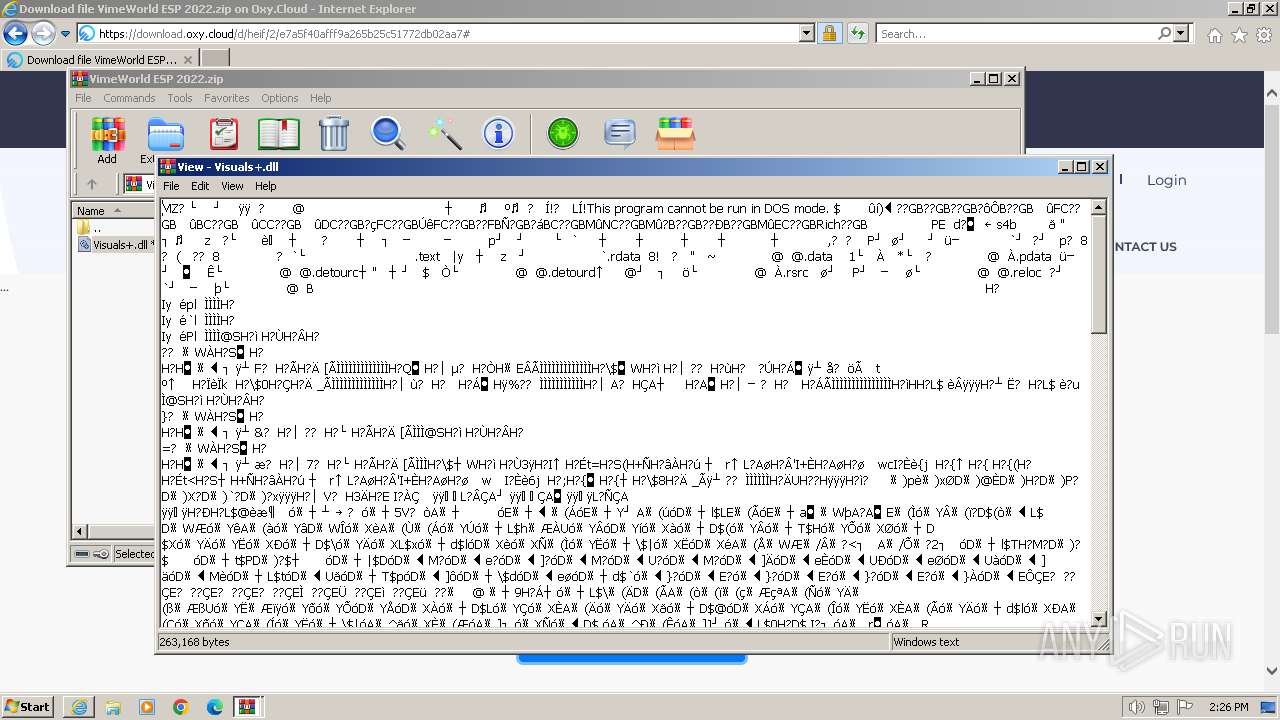Open a new IE tab

[x=215, y=59]
